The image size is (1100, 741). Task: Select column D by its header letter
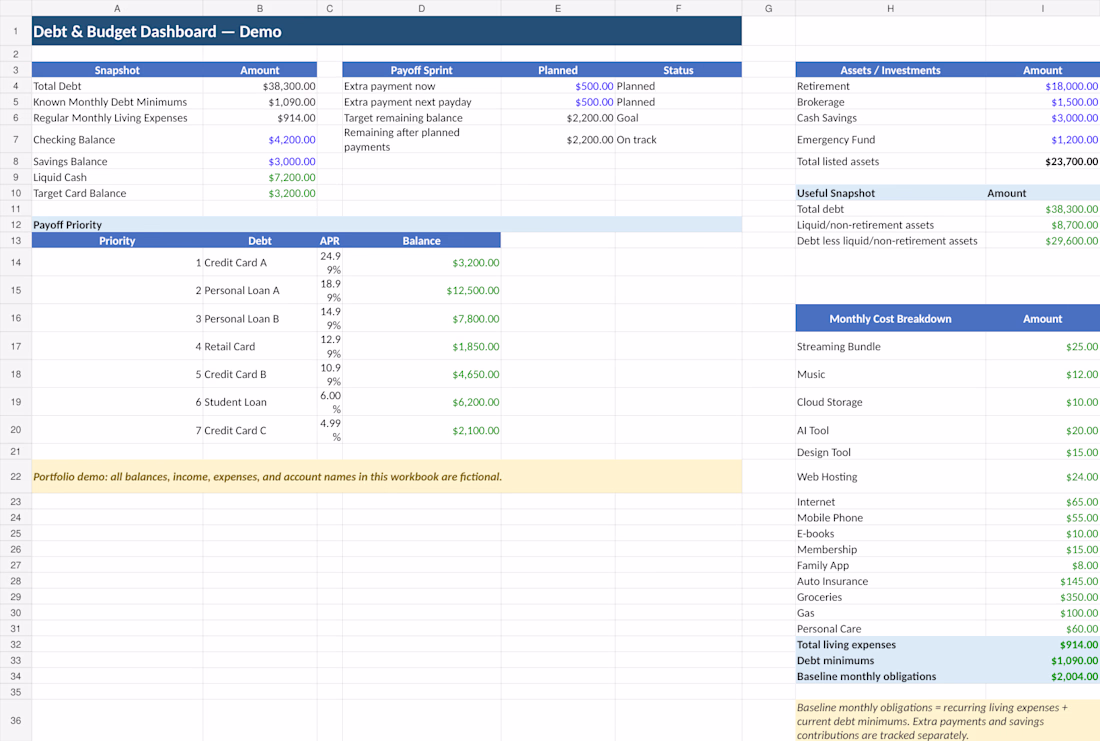422,8
